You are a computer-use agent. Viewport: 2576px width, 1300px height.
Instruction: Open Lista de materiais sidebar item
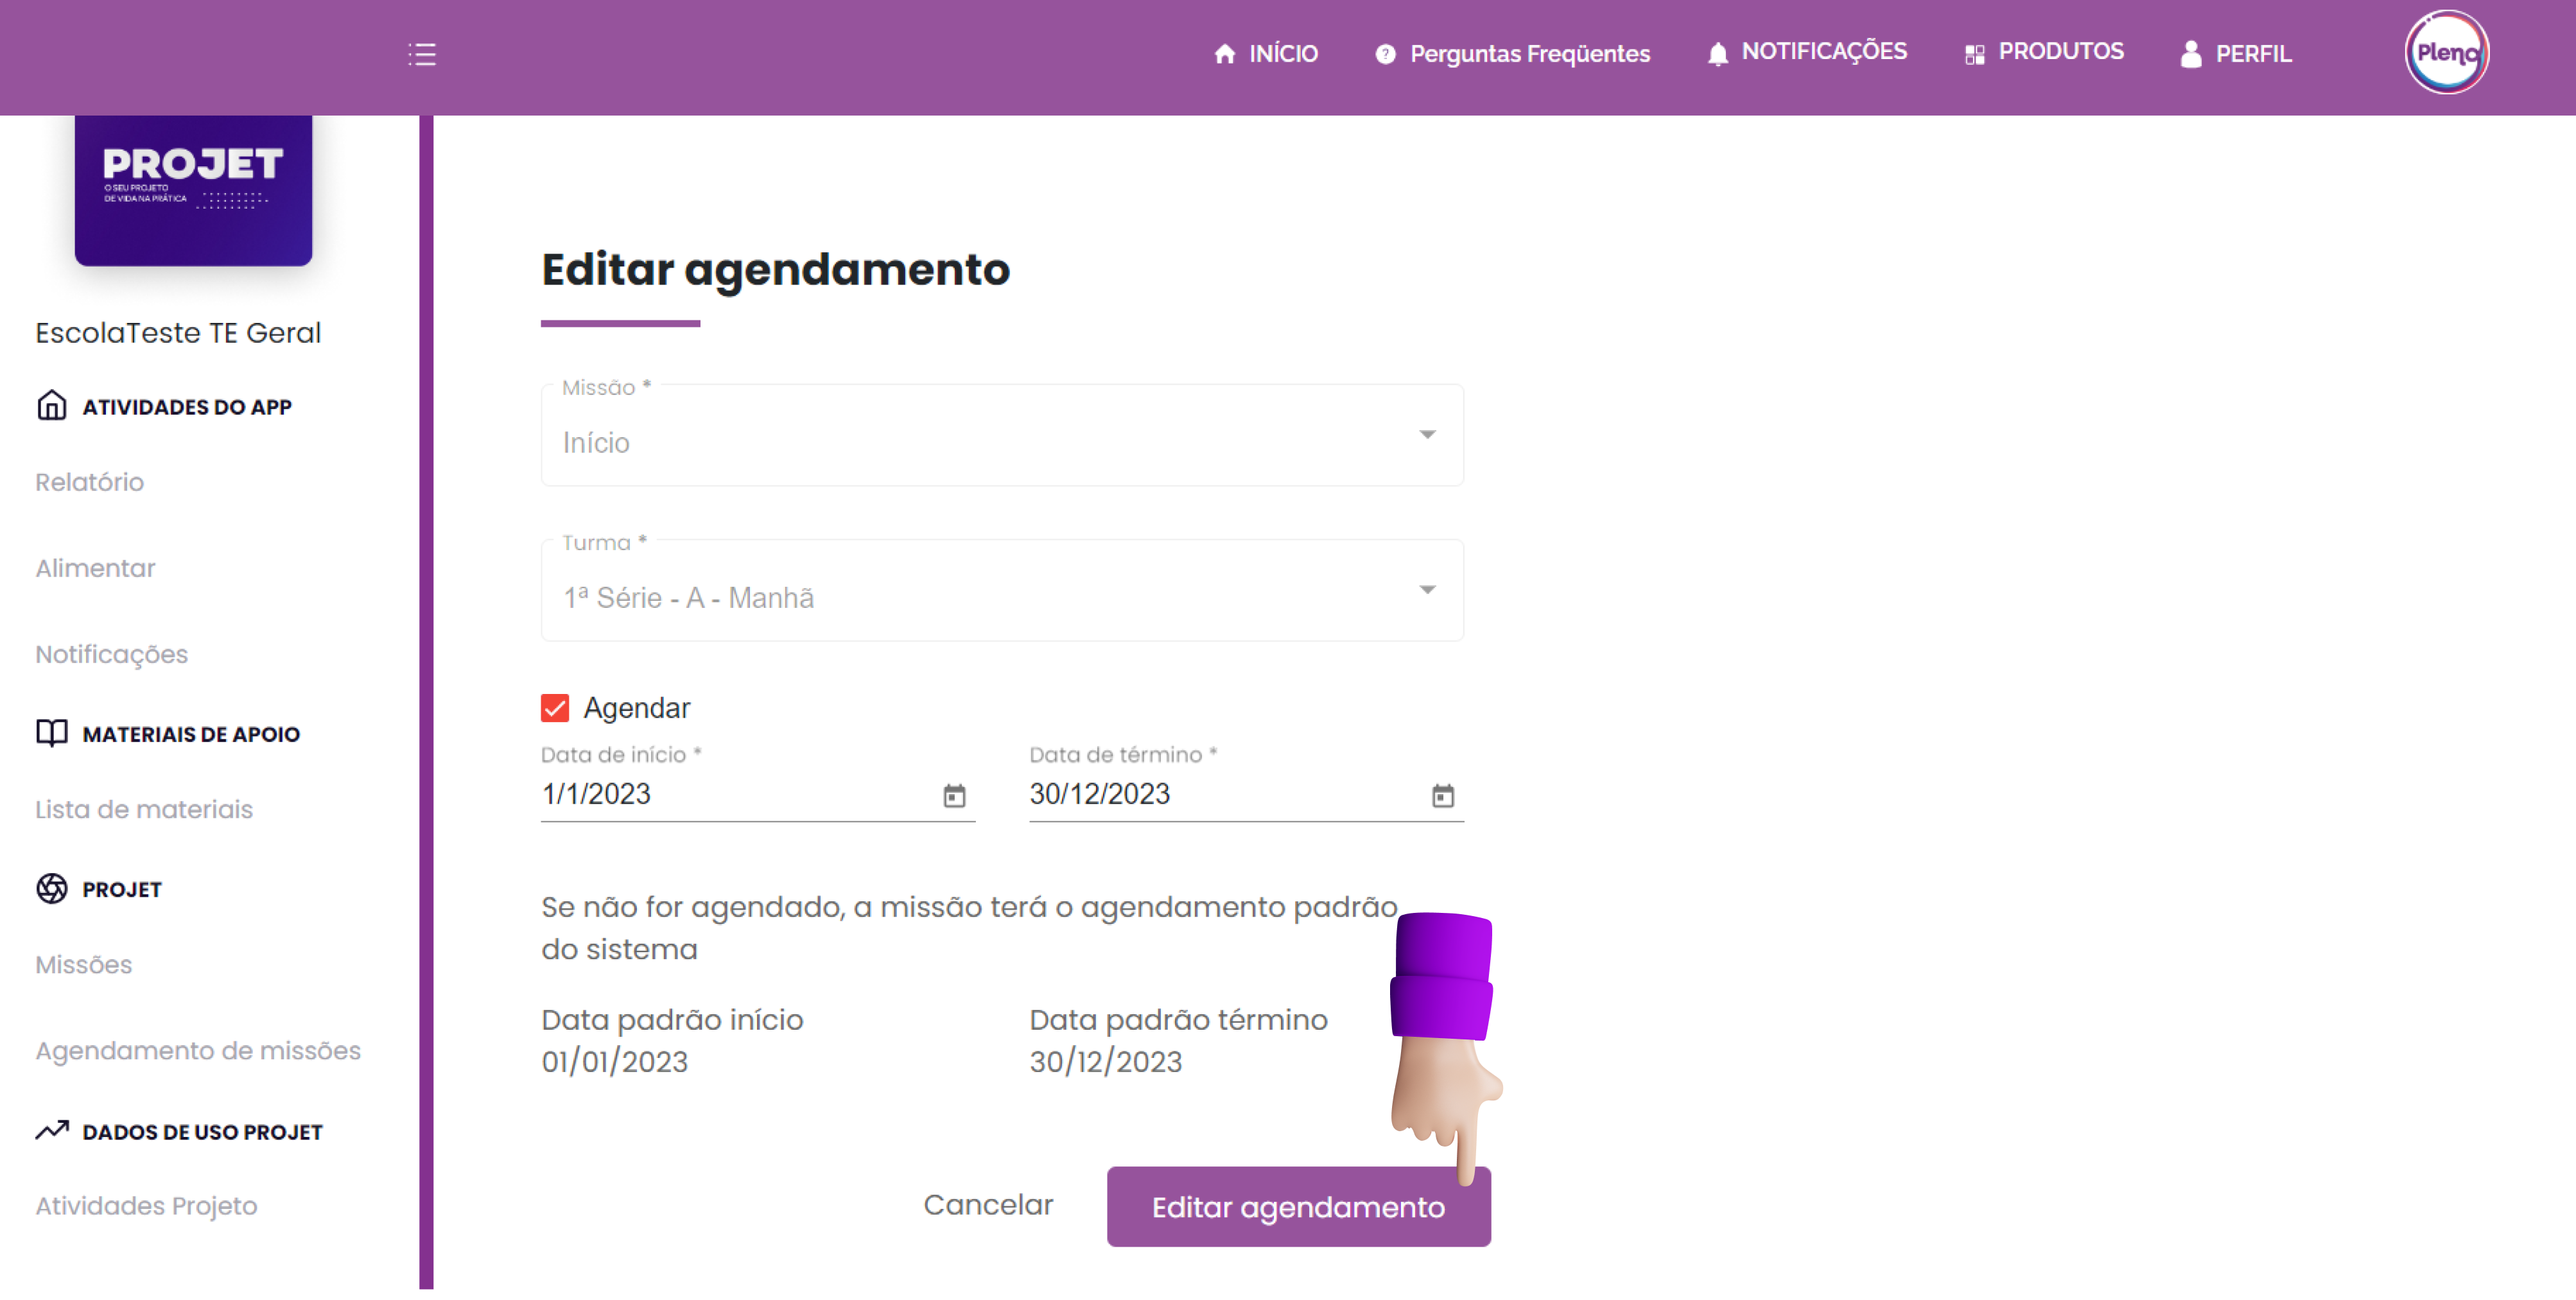click(144, 809)
